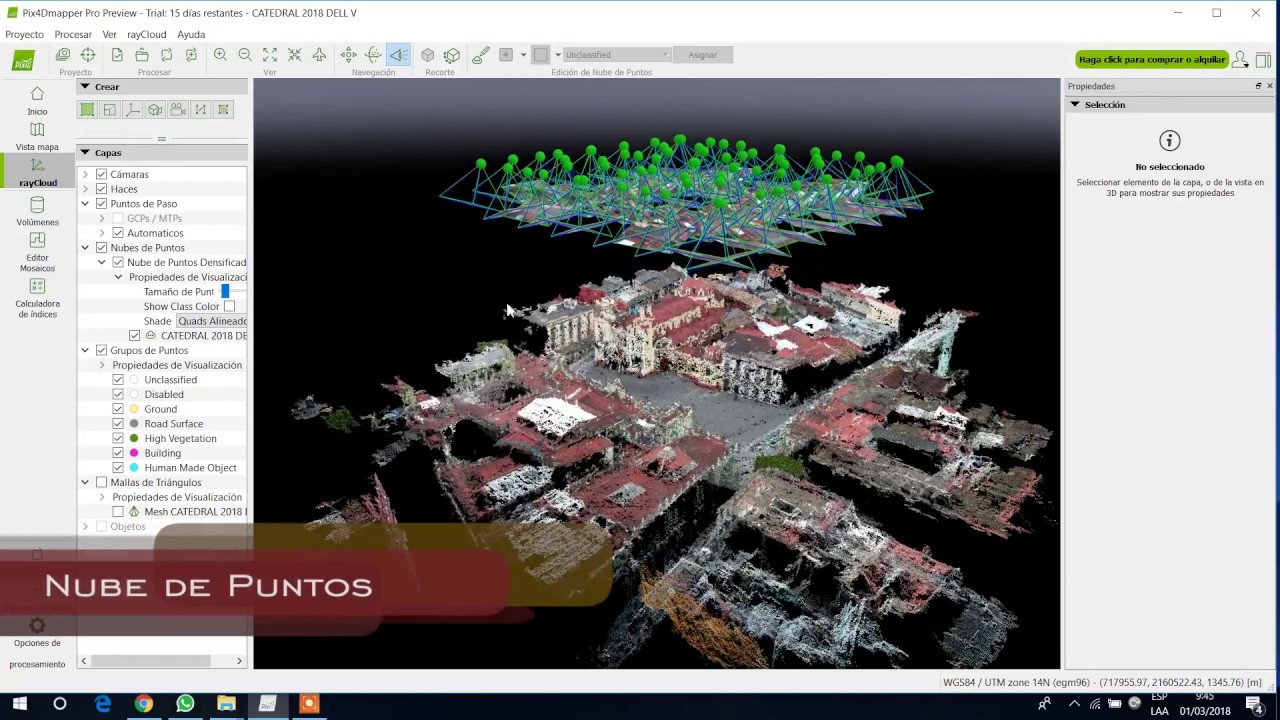The width and height of the screenshot is (1280, 720).
Task: Open the Ver menu
Action: (x=110, y=34)
